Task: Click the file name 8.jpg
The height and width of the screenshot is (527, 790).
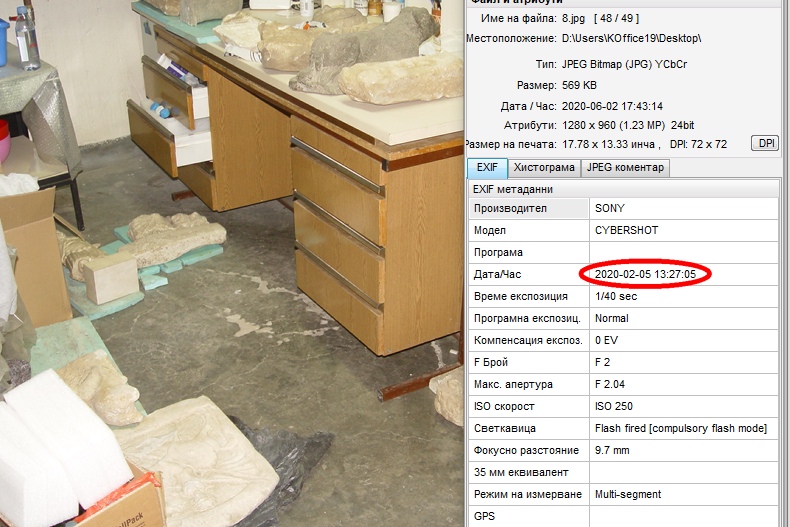Action: point(573,16)
